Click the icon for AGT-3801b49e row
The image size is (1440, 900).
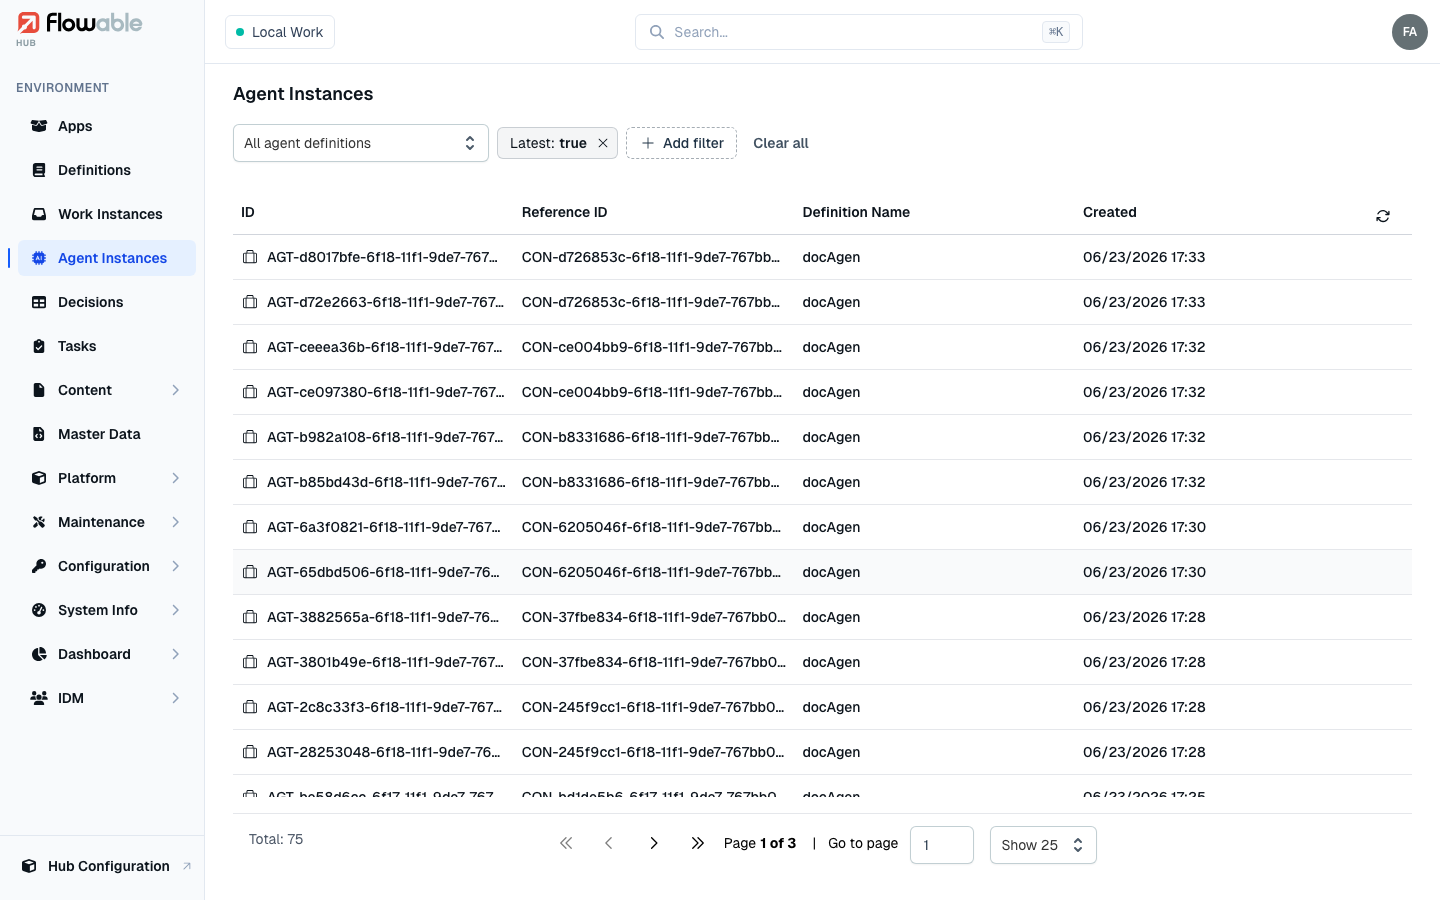click(250, 662)
